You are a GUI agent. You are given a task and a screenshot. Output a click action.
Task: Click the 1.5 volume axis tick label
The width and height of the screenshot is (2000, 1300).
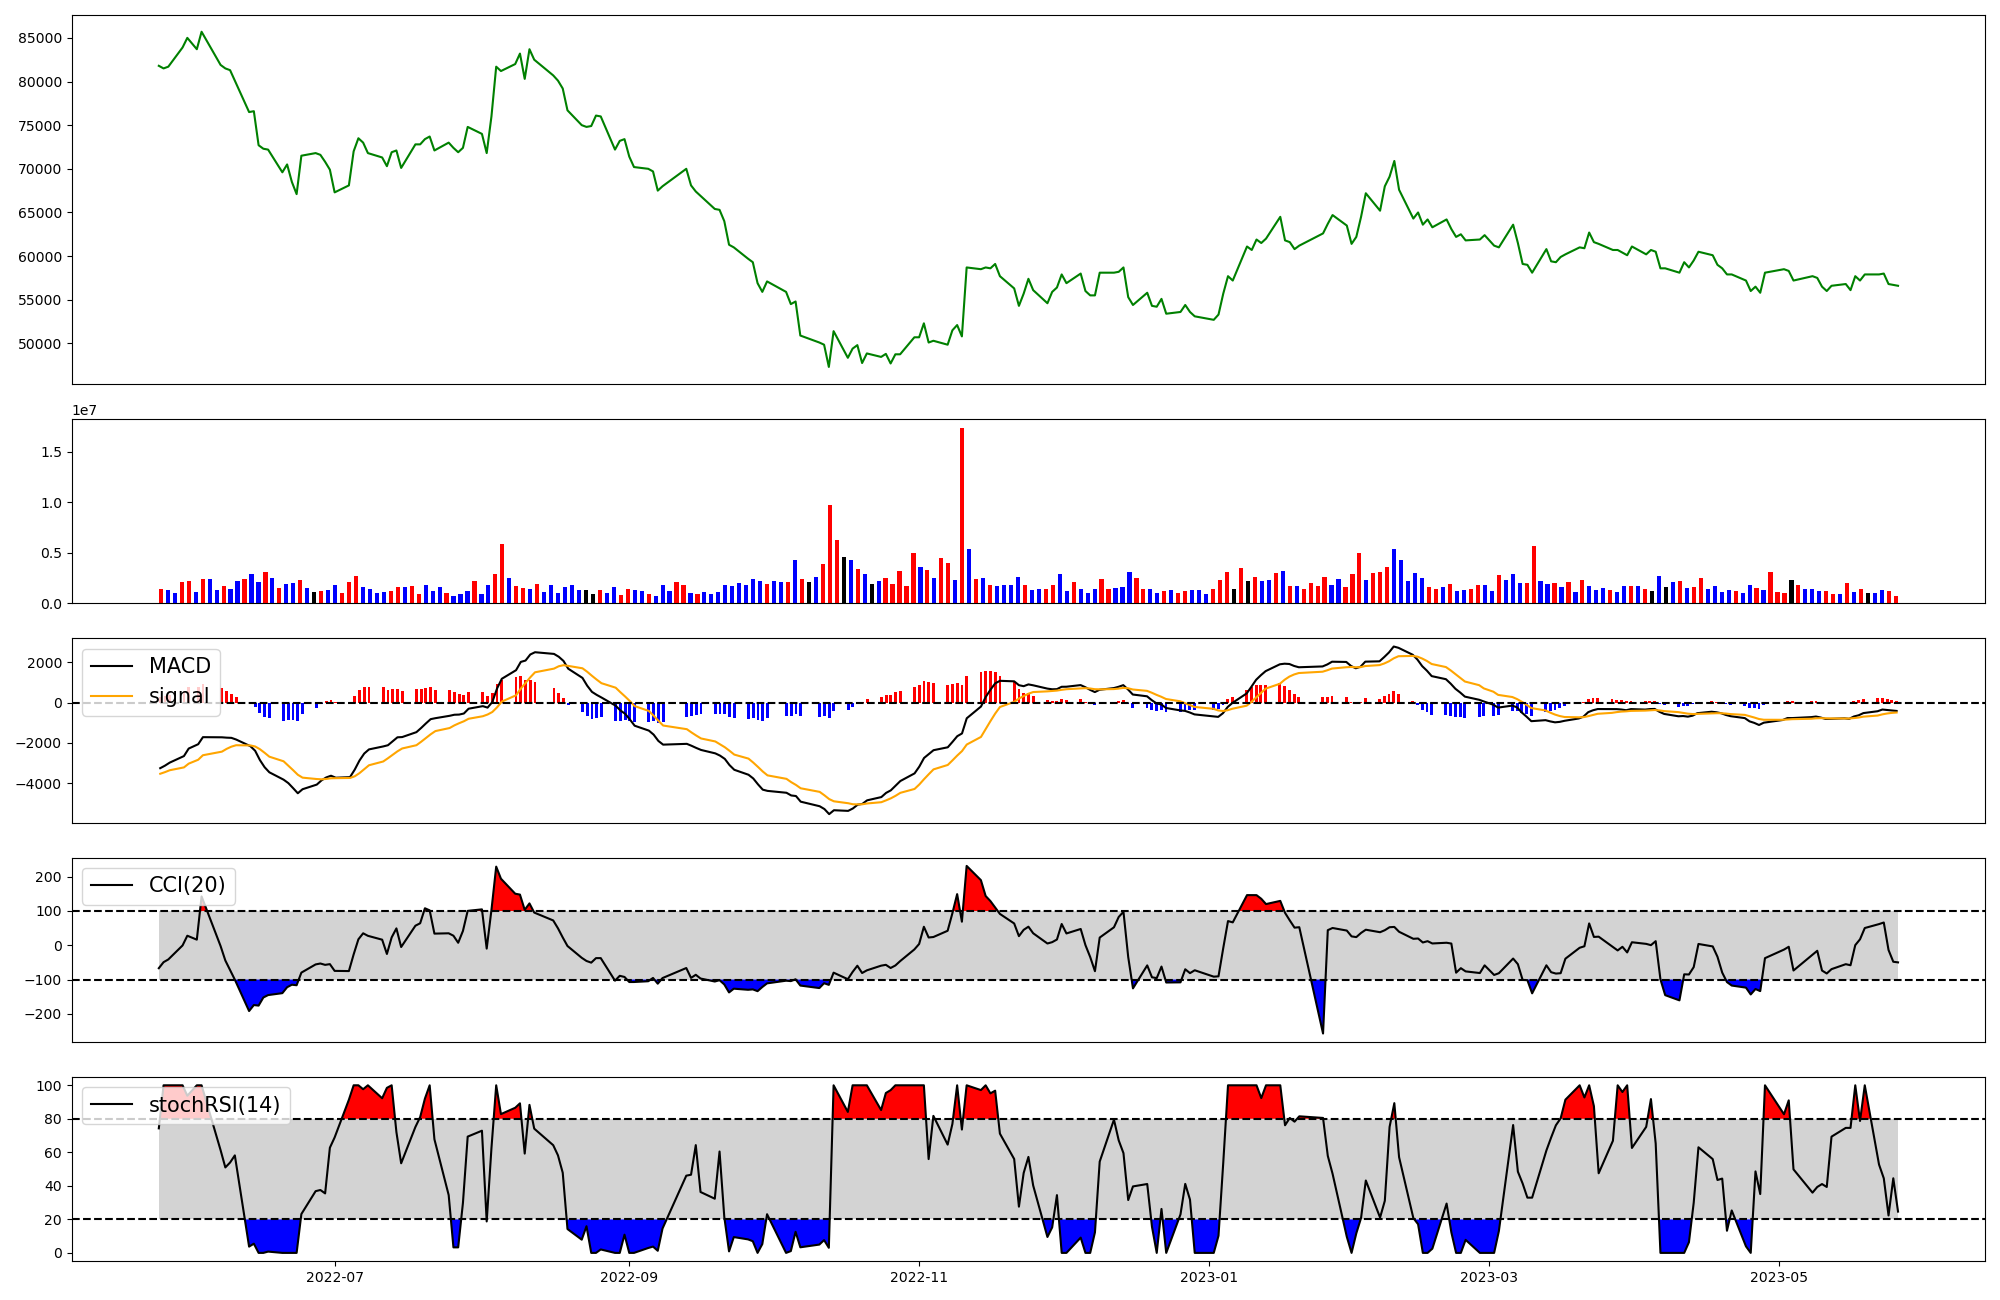51,453
